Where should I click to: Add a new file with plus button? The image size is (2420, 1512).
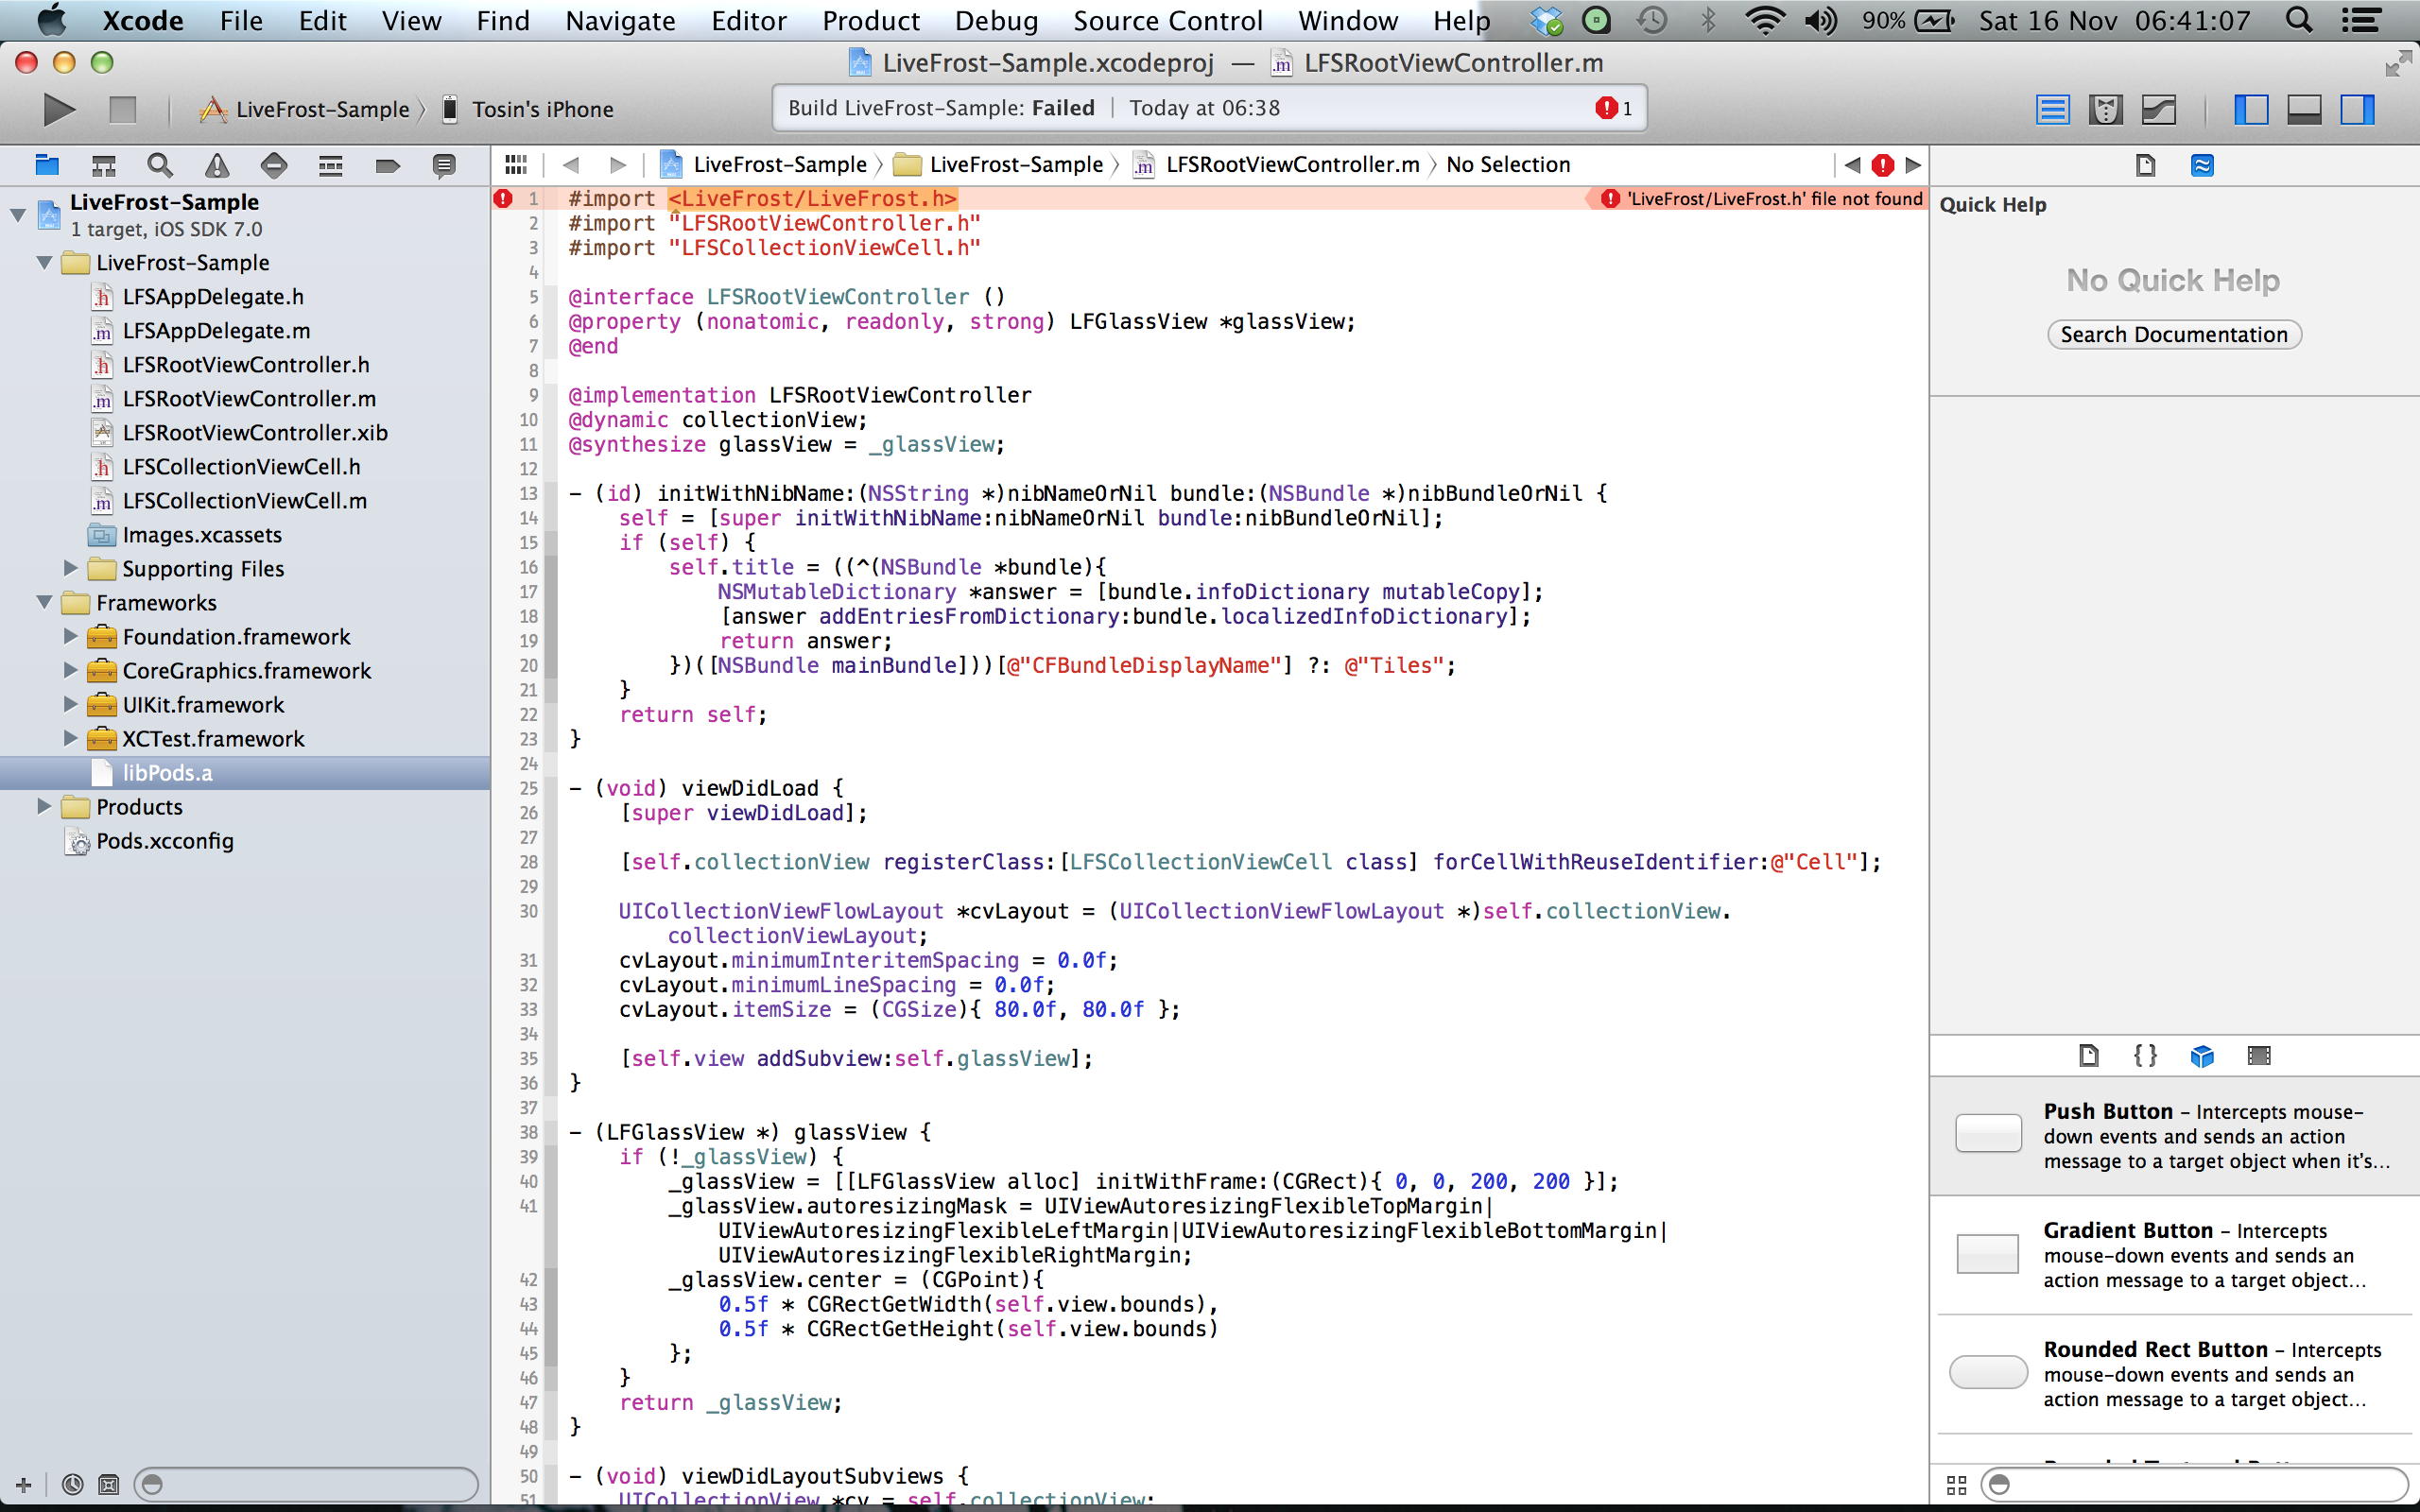coord(24,1484)
